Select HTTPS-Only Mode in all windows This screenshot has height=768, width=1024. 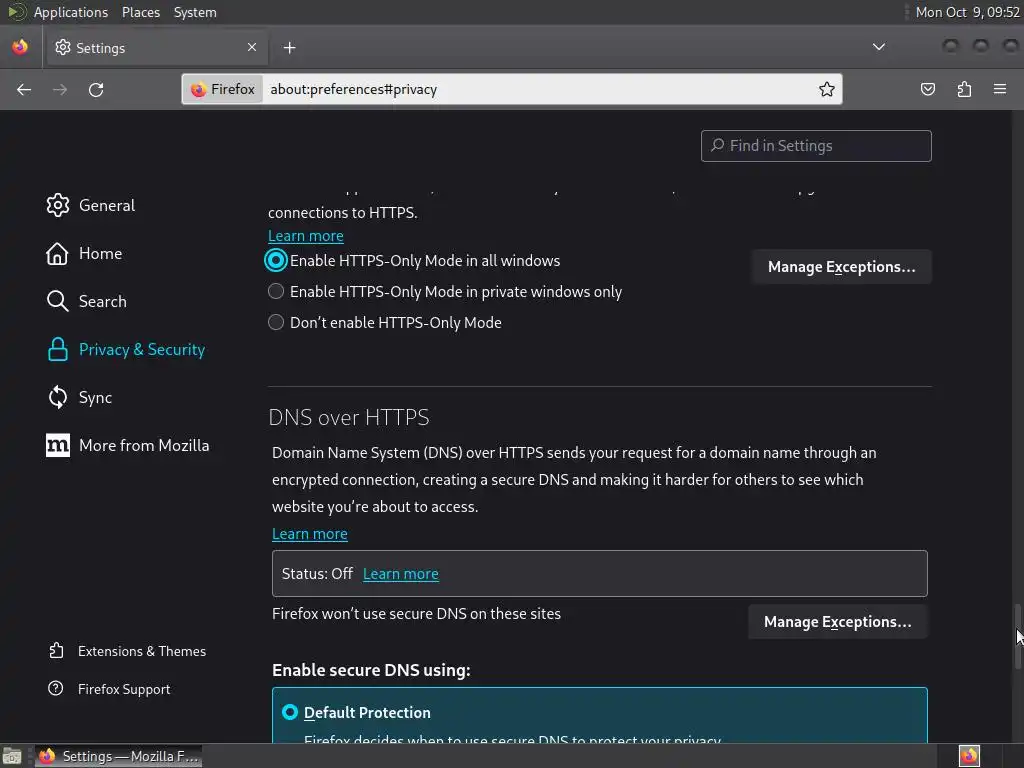point(276,261)
